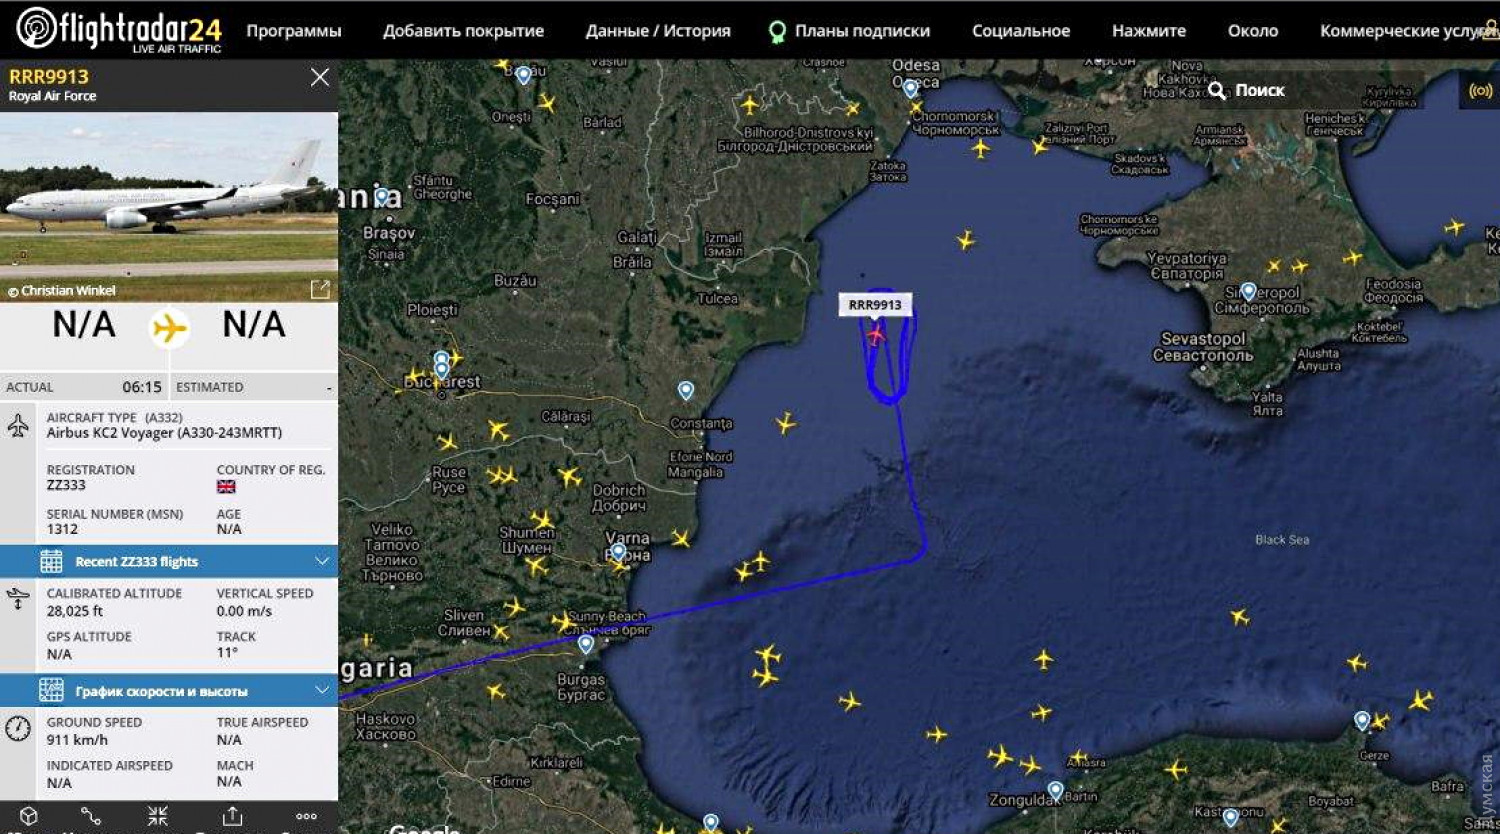Viewport: 1500px width, 834px height.
Task: Click the RRR9913 callsign label on map
Action: pyautogui.click(x=875, y=305)
